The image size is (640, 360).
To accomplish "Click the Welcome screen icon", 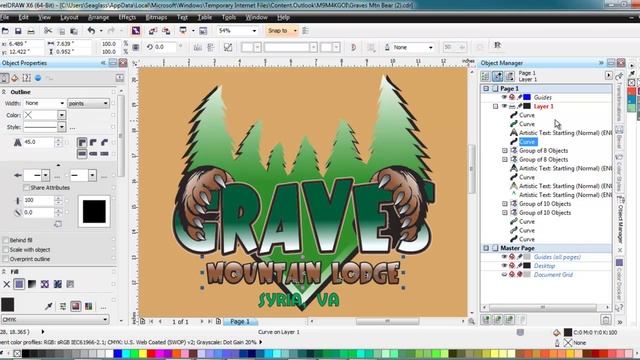I will coord(203,31).
